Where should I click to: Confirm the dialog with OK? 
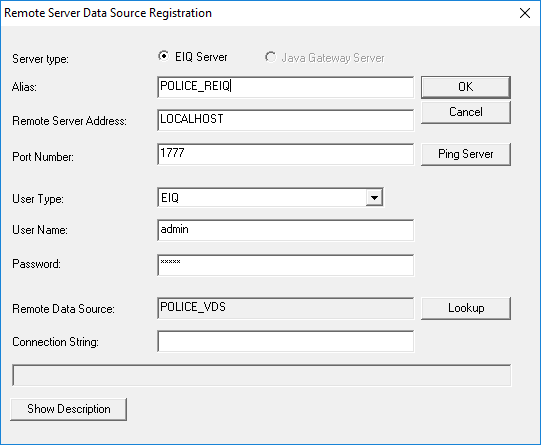[465, 87]
